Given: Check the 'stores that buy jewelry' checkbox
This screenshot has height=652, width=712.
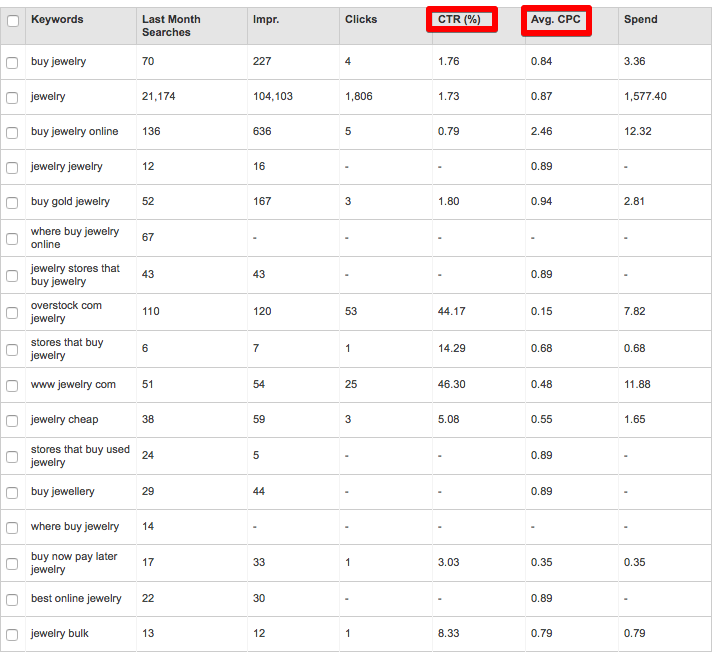Looking at the screenshot, I should (x=12, y=350).
